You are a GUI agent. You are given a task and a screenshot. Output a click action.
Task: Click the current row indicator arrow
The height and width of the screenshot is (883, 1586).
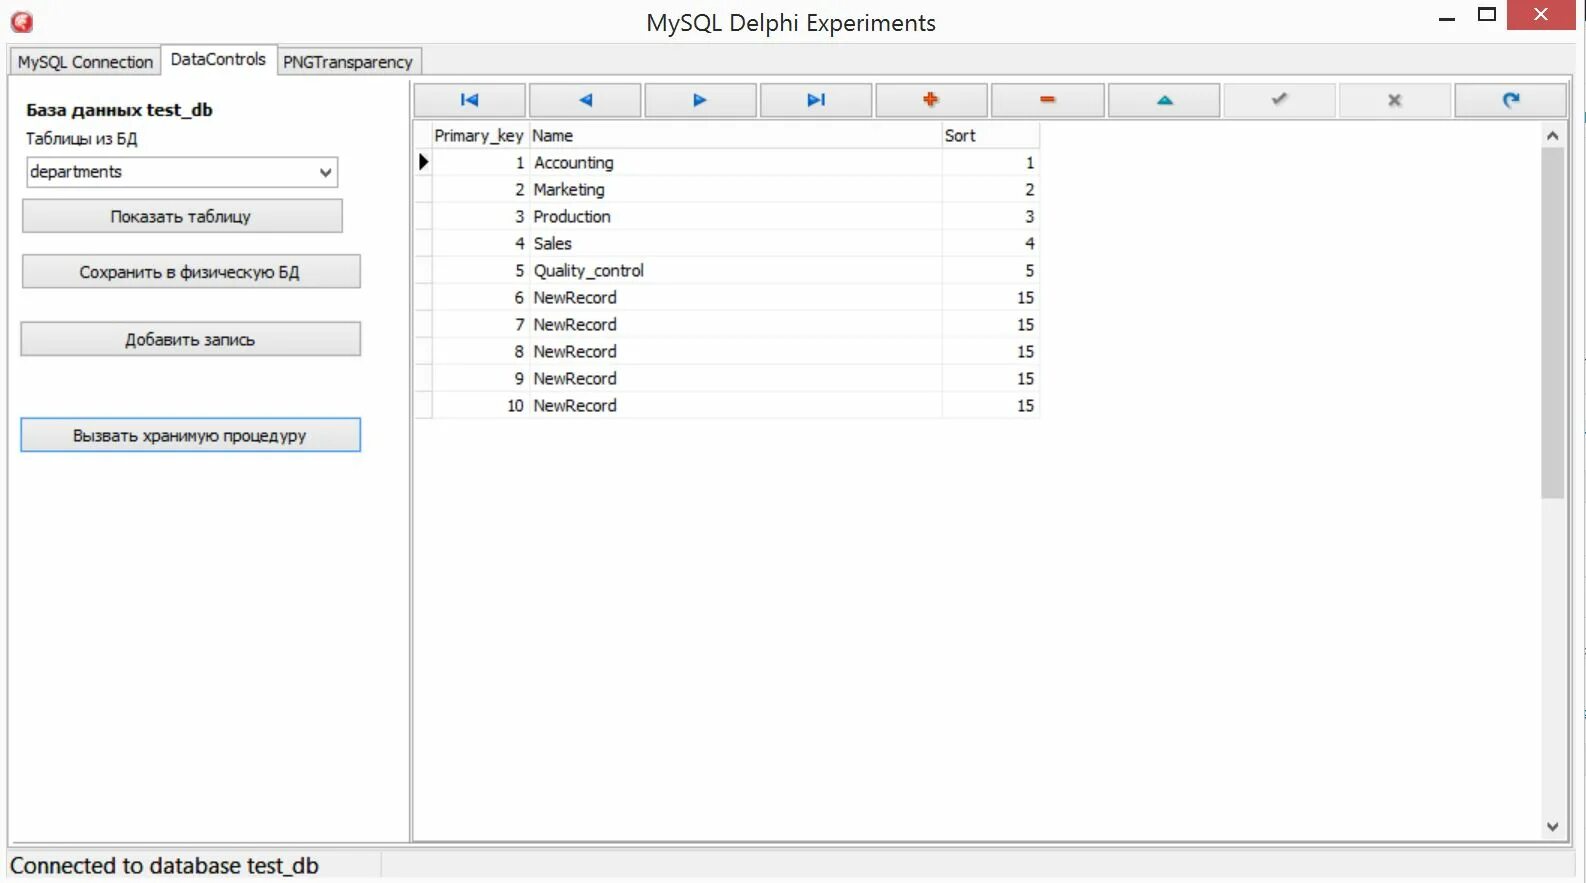click(x=423, y=162)
